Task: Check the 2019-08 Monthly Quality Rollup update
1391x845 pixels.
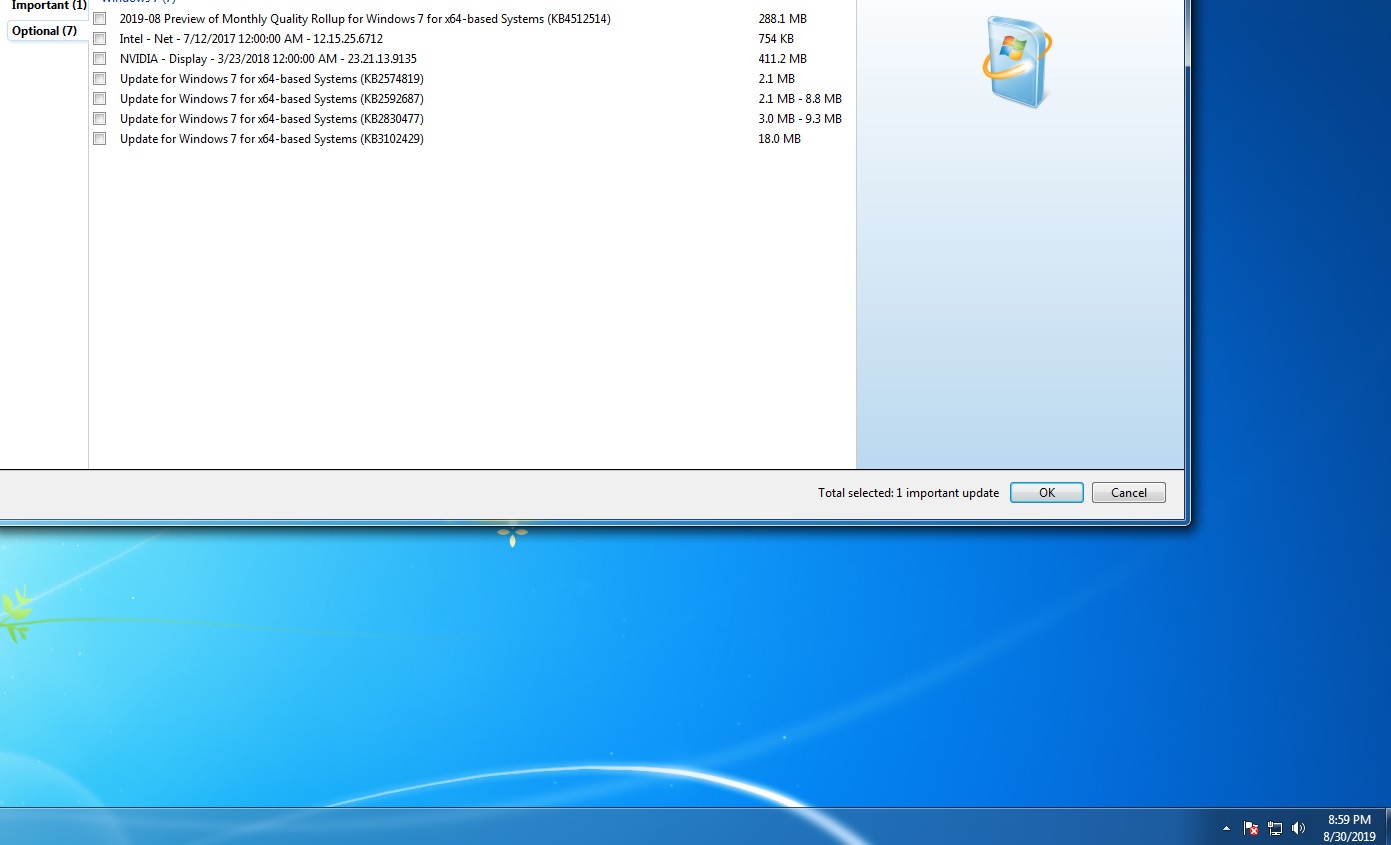Action: pyautogui.click(x=100, y=19)
